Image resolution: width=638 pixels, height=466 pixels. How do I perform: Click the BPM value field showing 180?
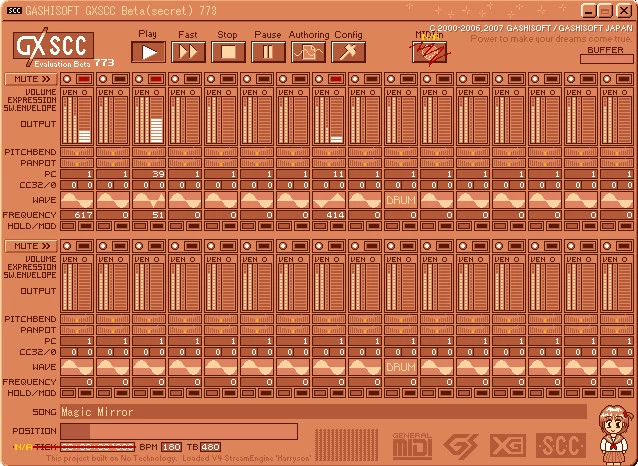171,446
